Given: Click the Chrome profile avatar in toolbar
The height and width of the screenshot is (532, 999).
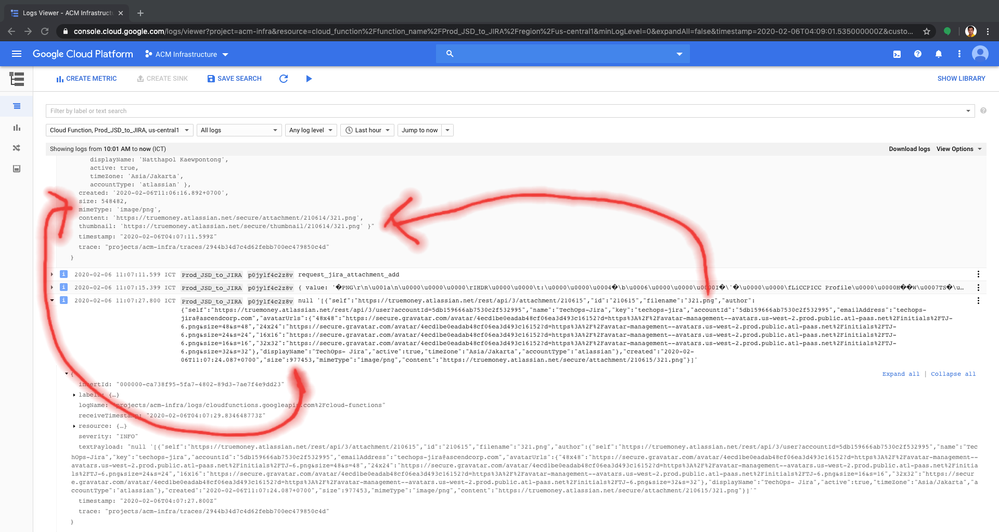Looking at the screenshot, I should (970, 31).
